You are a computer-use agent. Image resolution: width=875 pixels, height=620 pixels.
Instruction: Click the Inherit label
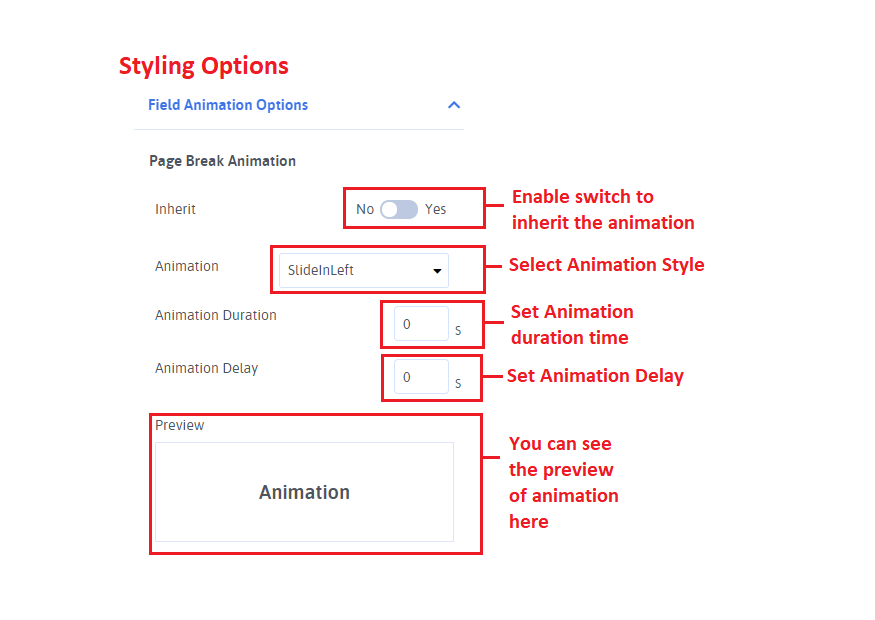(x=176, y=210)
